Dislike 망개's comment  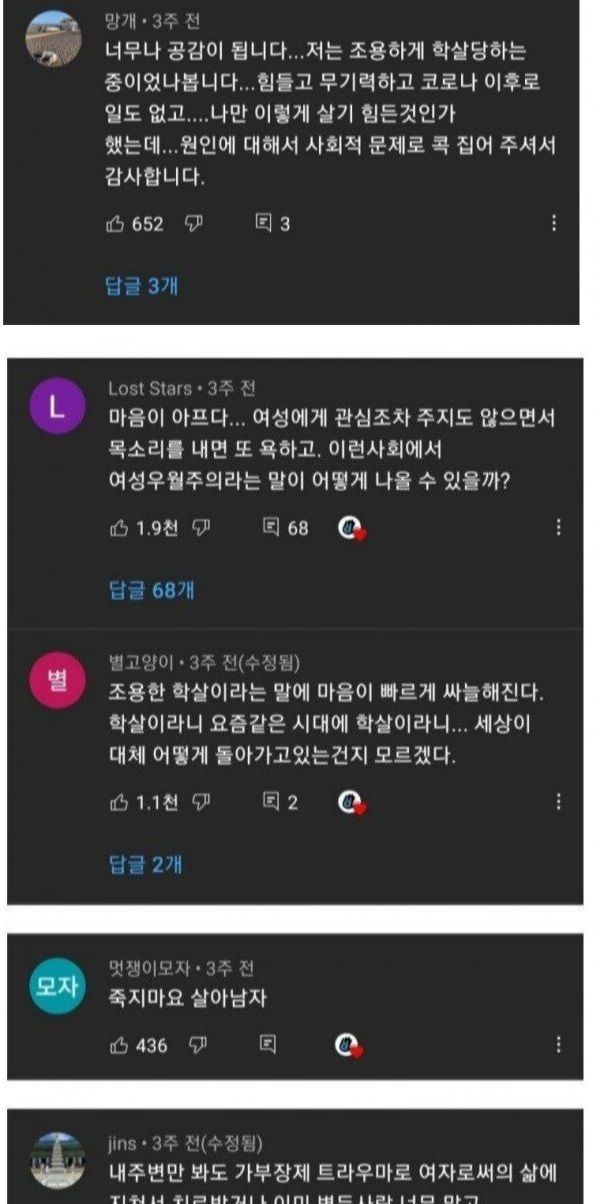[194, 225]
